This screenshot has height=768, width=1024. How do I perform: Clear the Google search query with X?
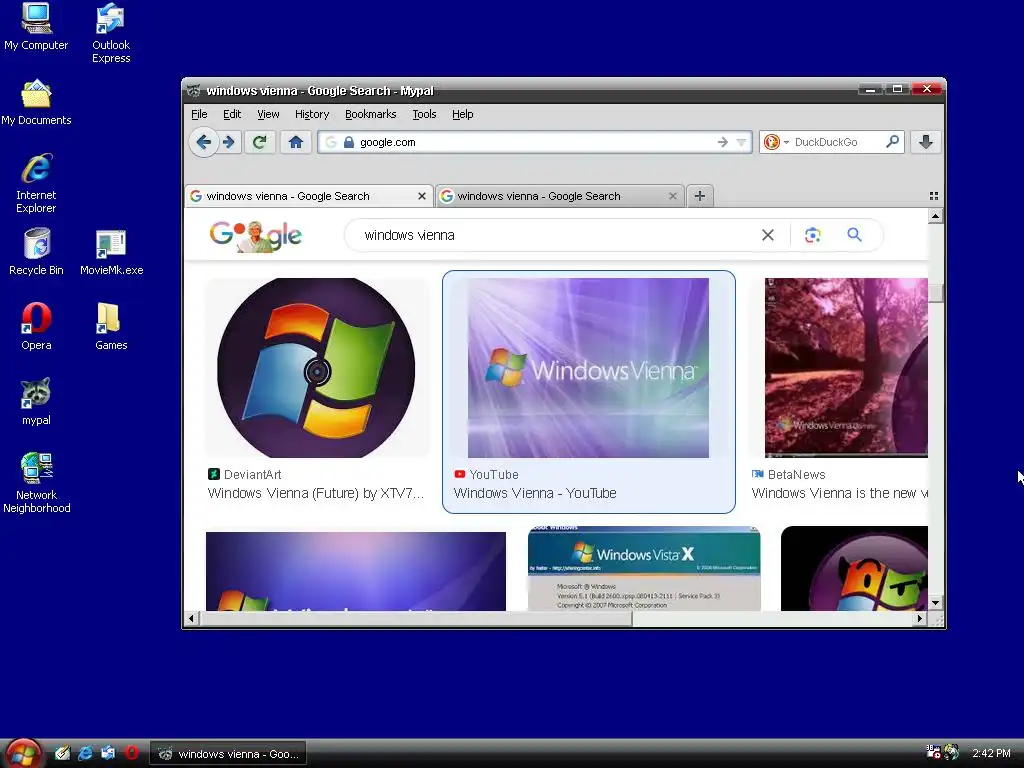click(x=768, y=235)
